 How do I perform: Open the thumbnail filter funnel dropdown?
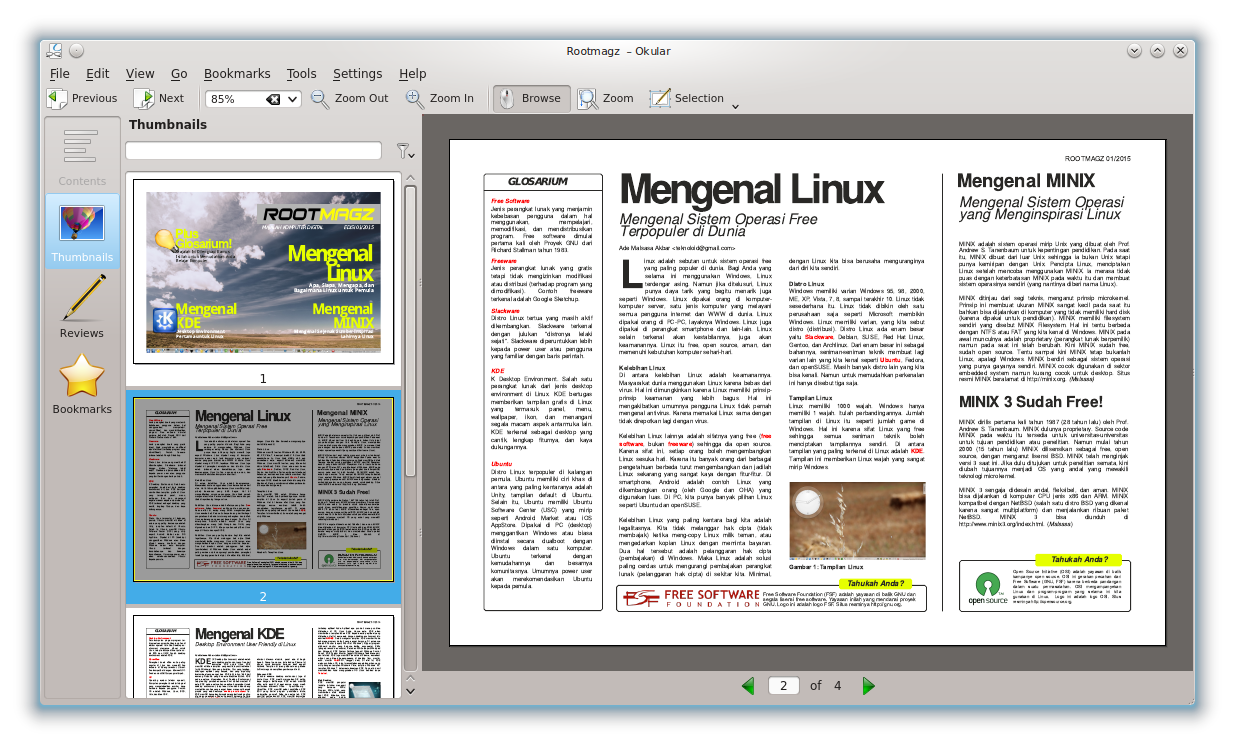406,150
